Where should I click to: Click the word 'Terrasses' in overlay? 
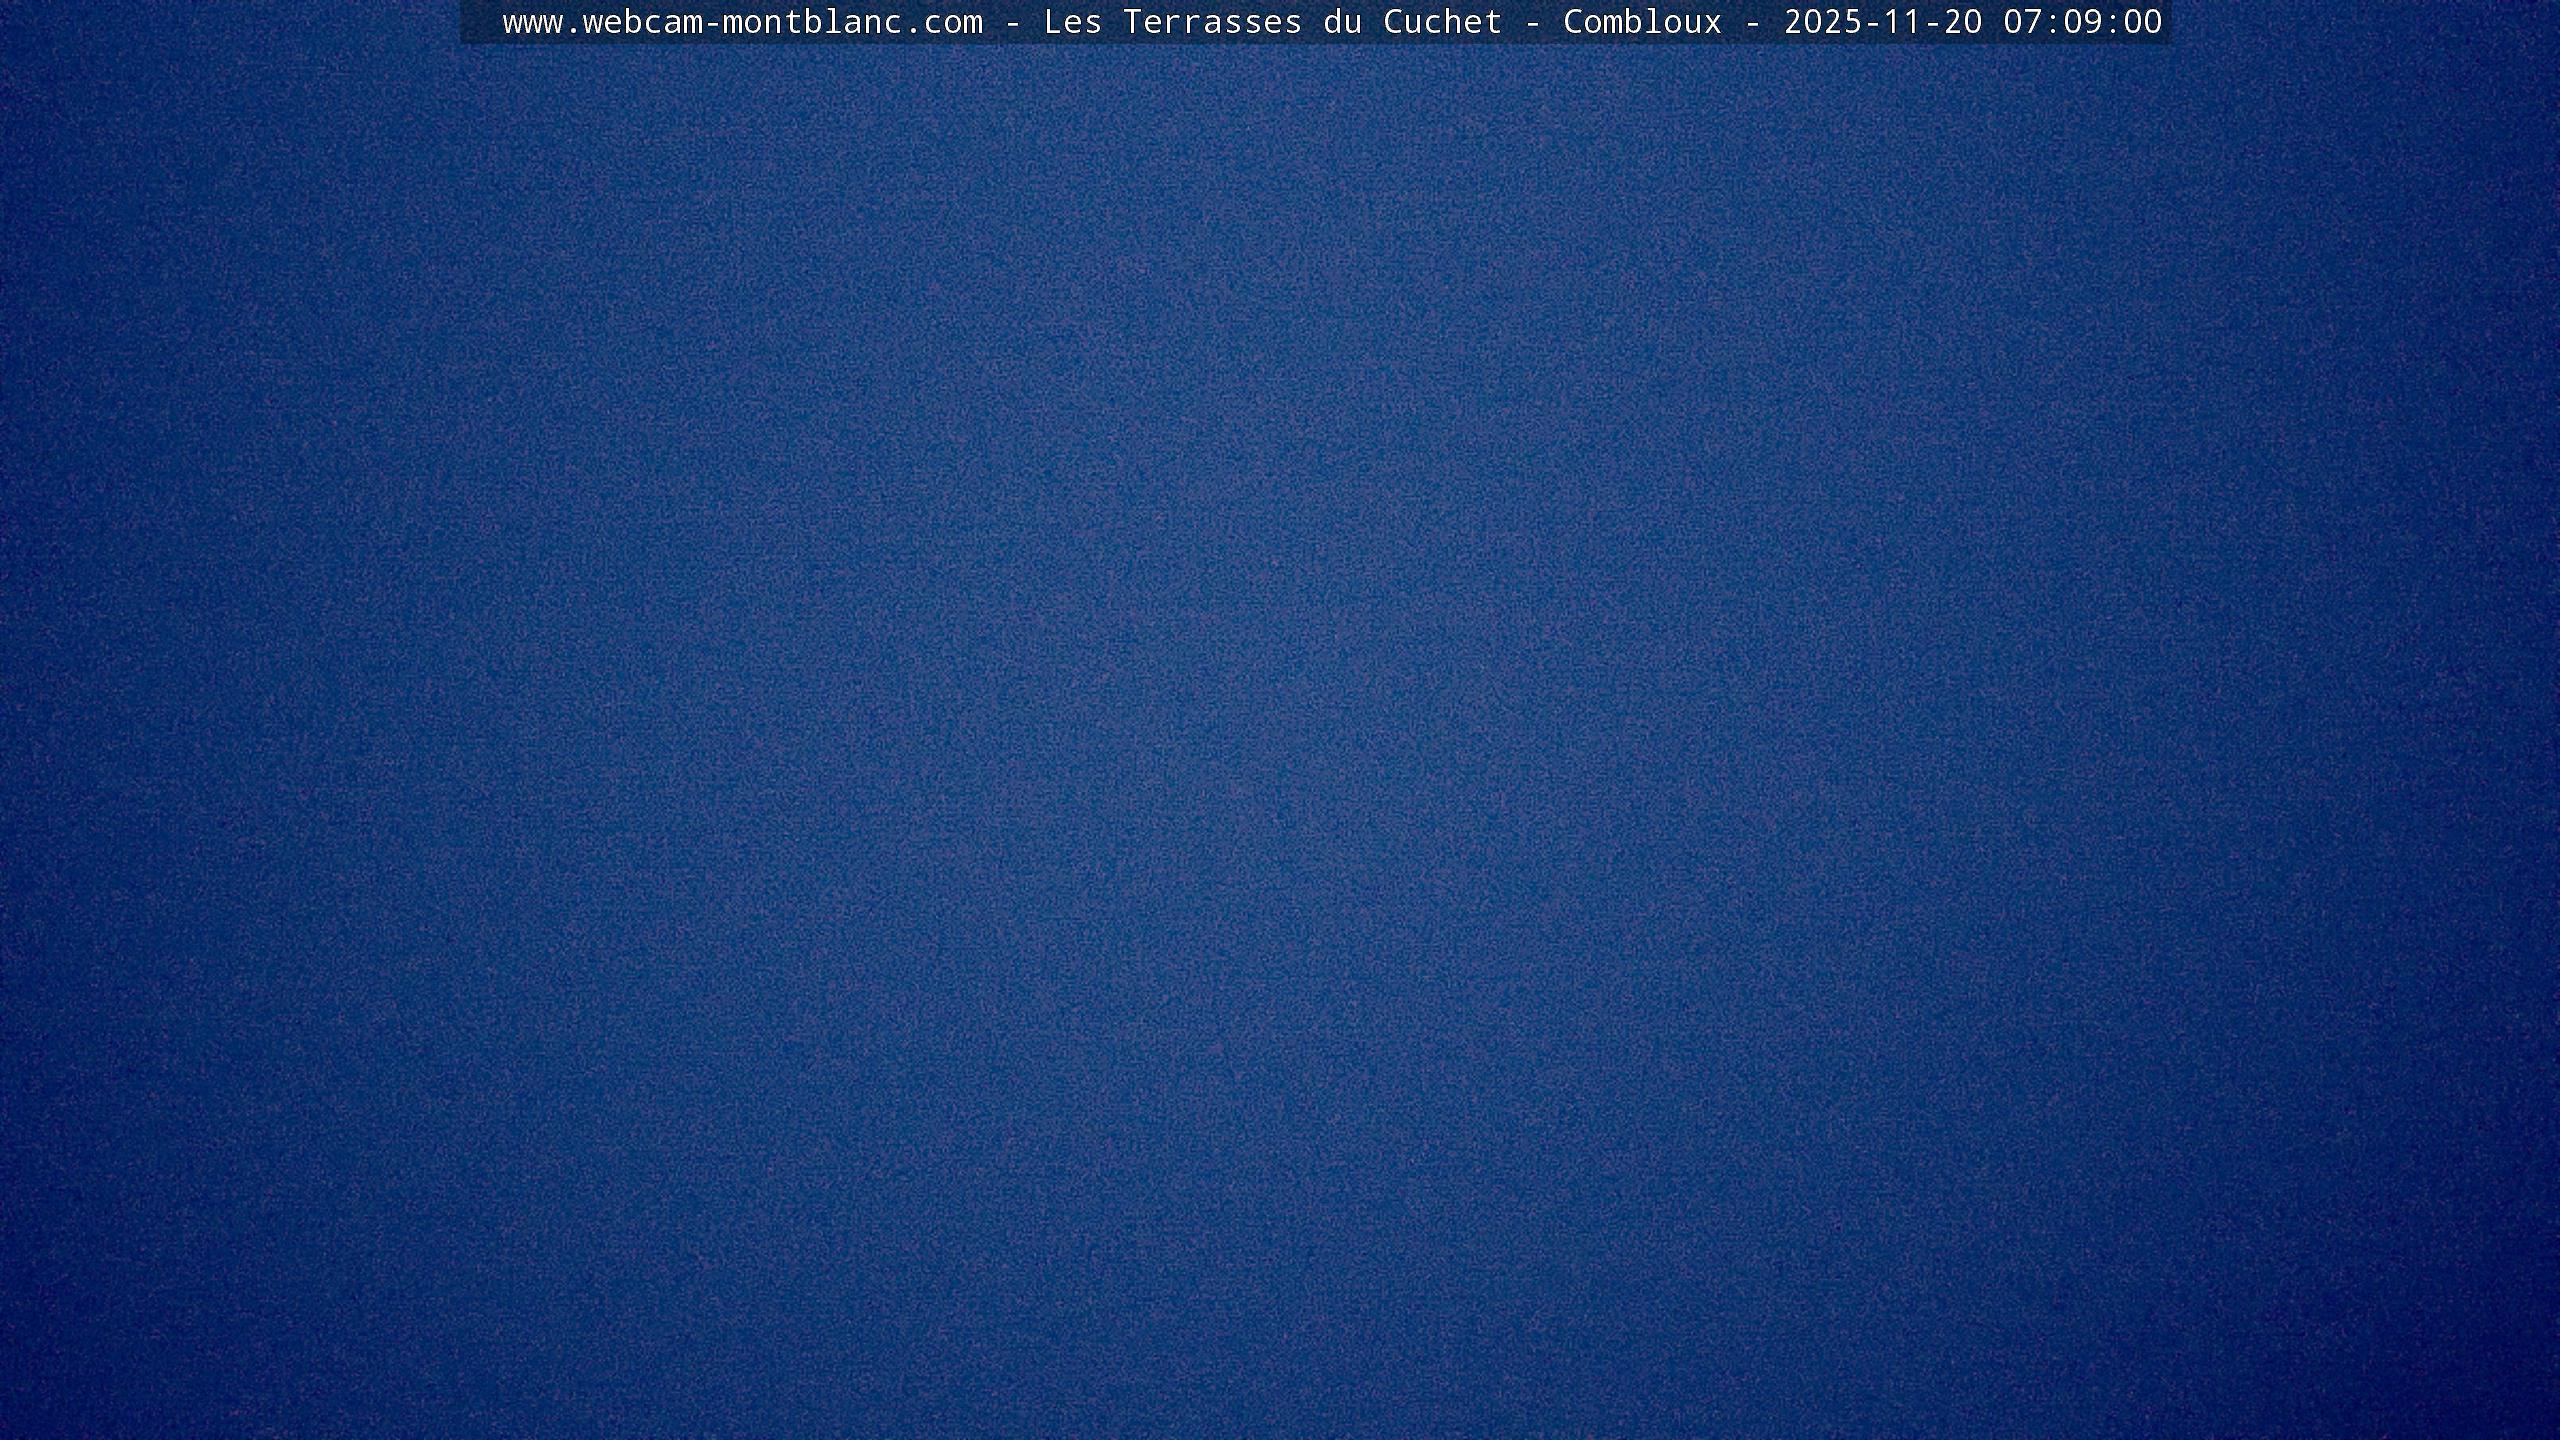[1212, 22]
